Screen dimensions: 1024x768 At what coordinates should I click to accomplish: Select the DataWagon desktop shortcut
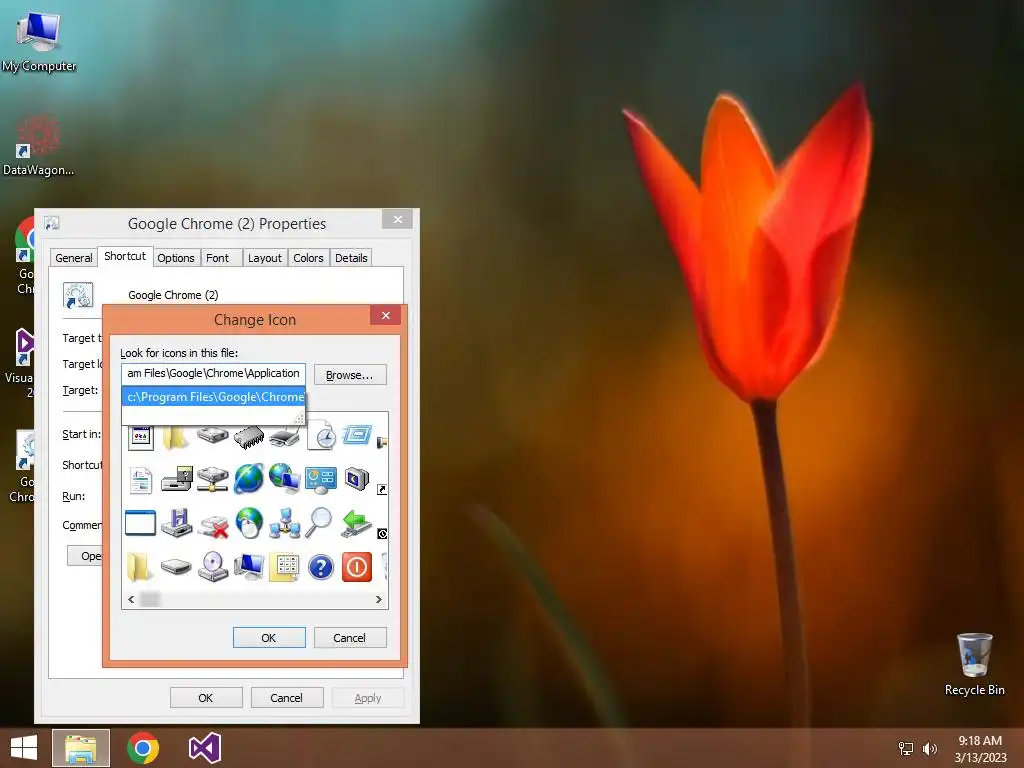tap(38, 145)
